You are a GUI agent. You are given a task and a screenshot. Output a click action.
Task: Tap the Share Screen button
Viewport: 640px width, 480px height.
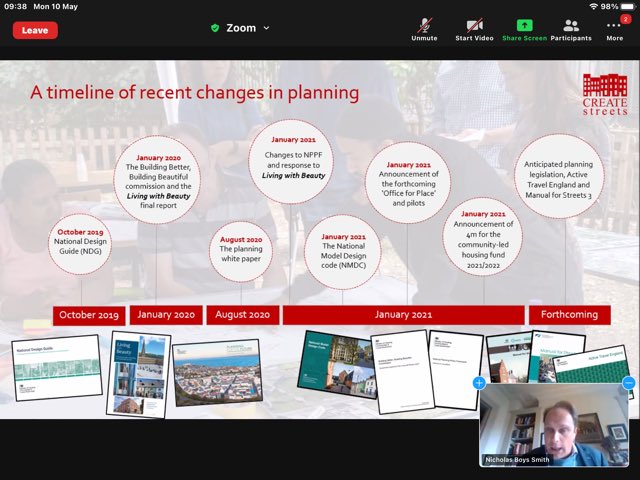524,30
